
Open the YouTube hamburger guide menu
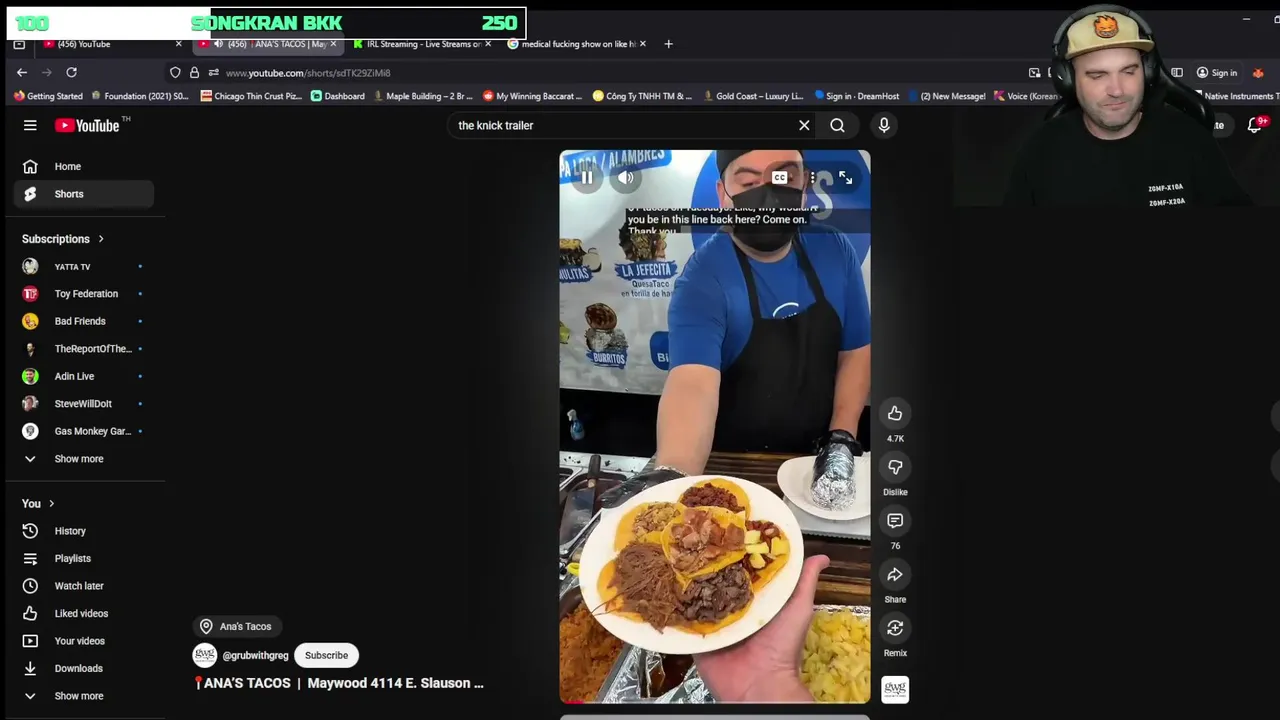coord(30,125)
